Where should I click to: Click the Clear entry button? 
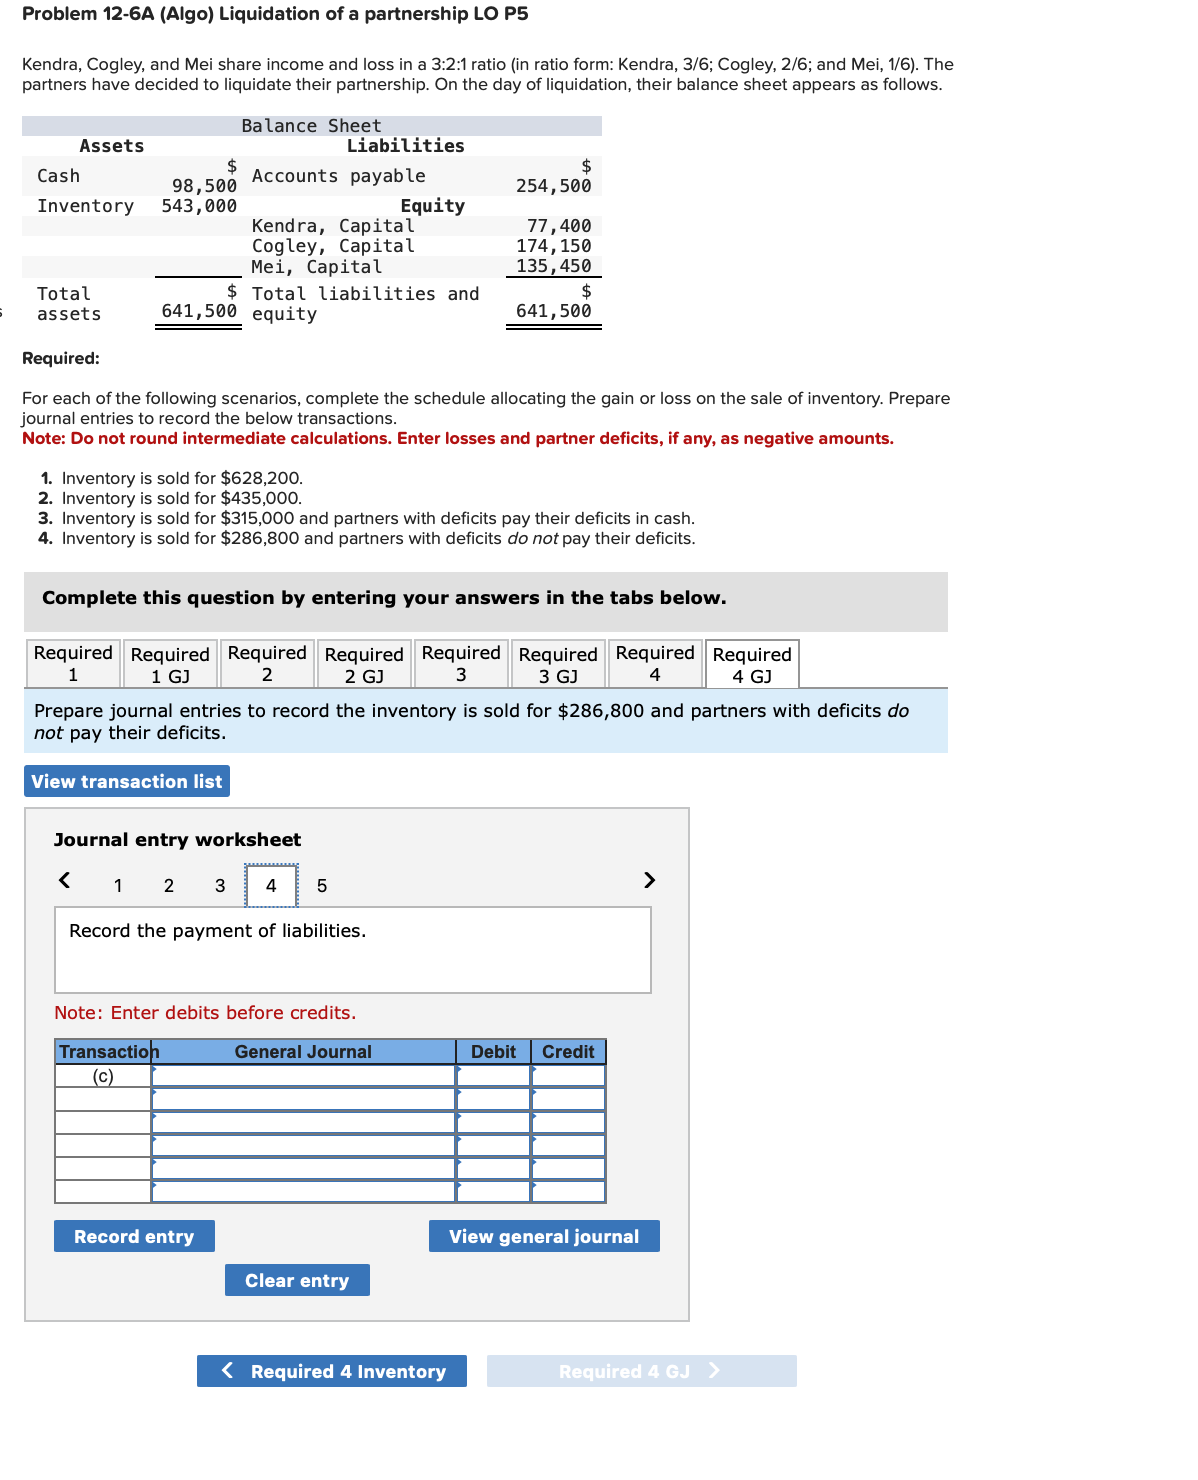296,1280
